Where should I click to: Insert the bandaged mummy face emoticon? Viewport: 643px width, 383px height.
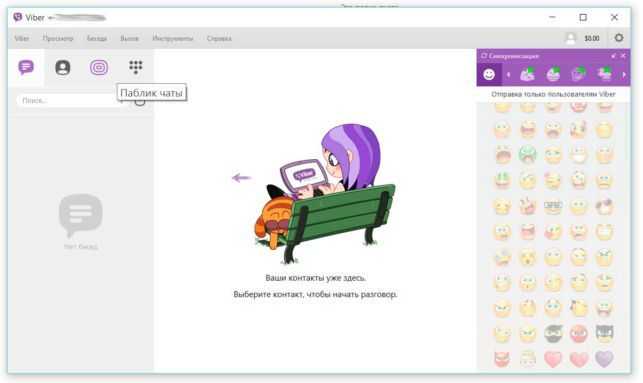(x=527, y=359)
